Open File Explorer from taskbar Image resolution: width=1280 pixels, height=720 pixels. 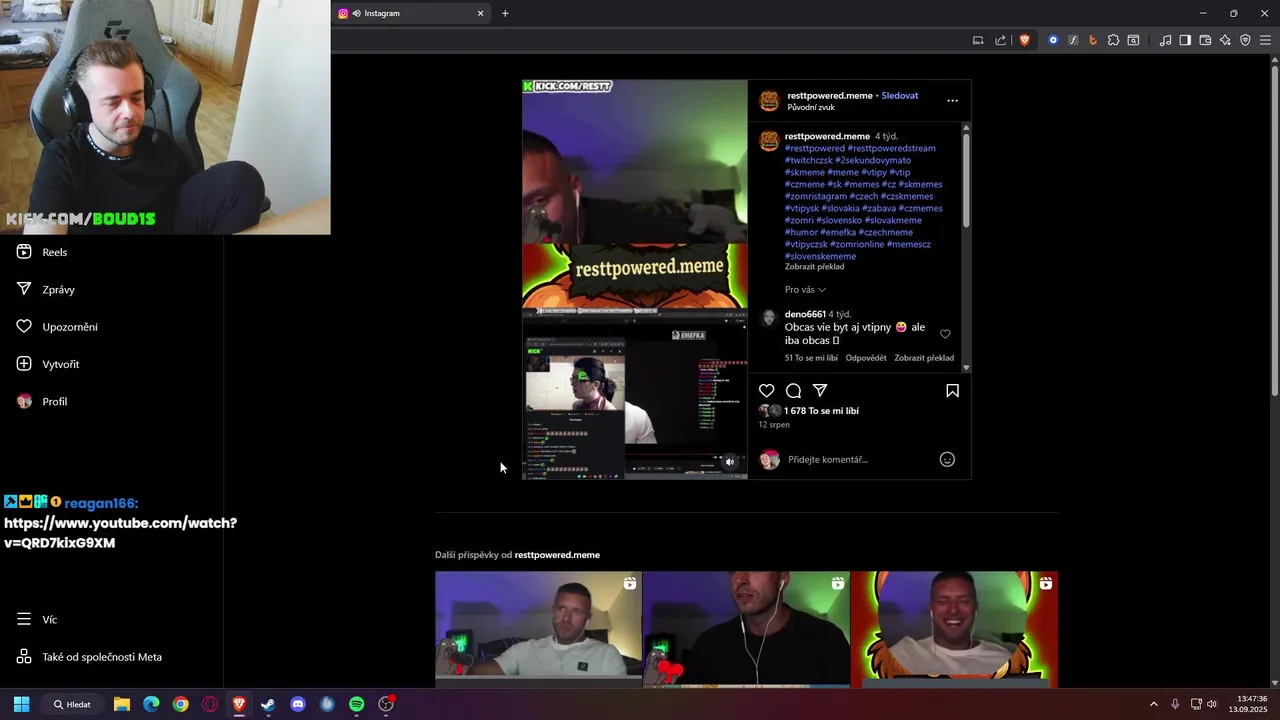pyautogui.click(x=122, y=704)
